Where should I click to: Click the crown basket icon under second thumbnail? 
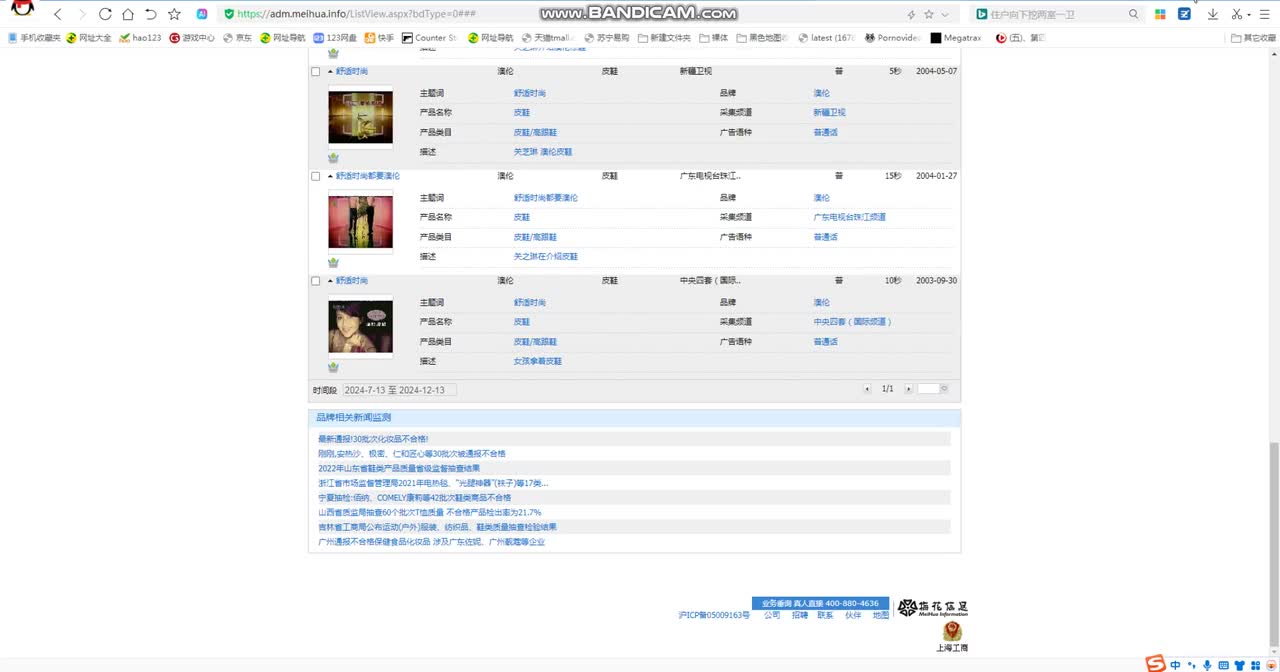333,263
